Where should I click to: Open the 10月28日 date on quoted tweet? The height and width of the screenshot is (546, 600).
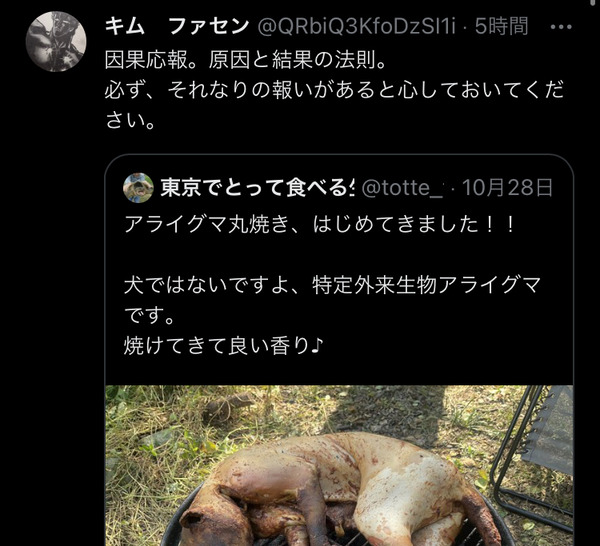pos(507,187)
